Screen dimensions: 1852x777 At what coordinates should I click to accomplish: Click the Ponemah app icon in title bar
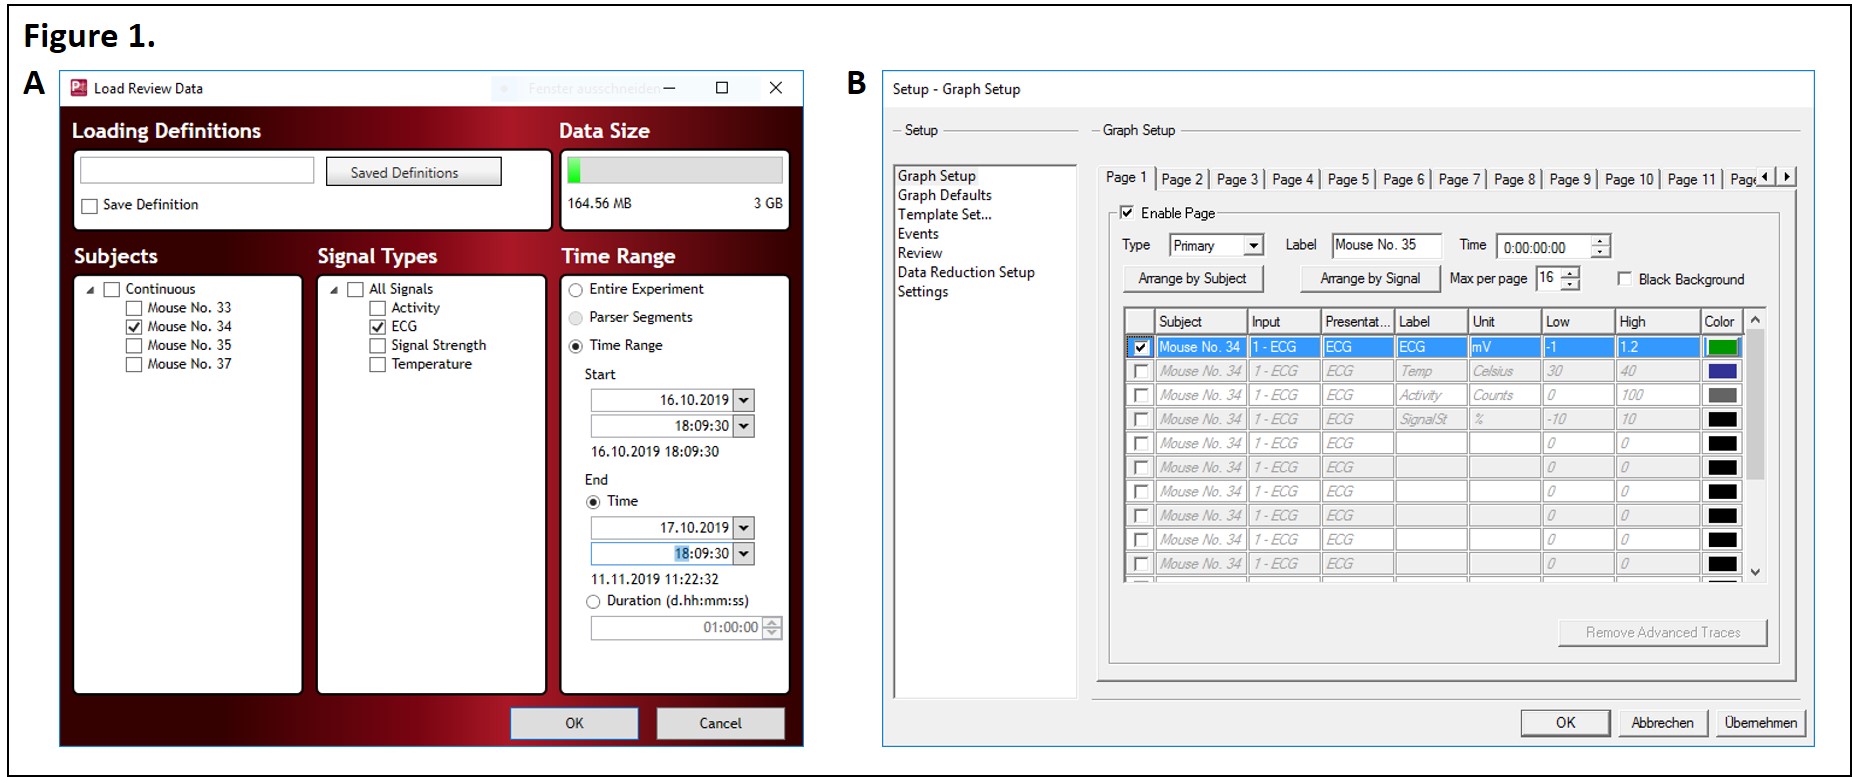coord(79,88)
